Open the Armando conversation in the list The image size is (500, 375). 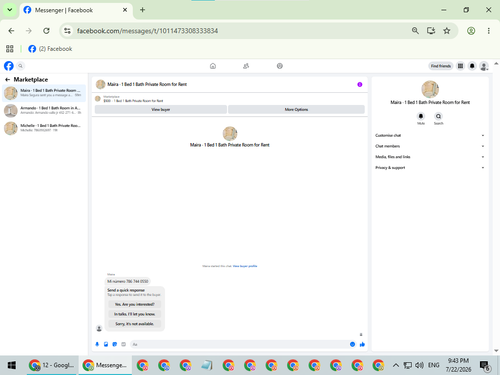click(44, 110)
